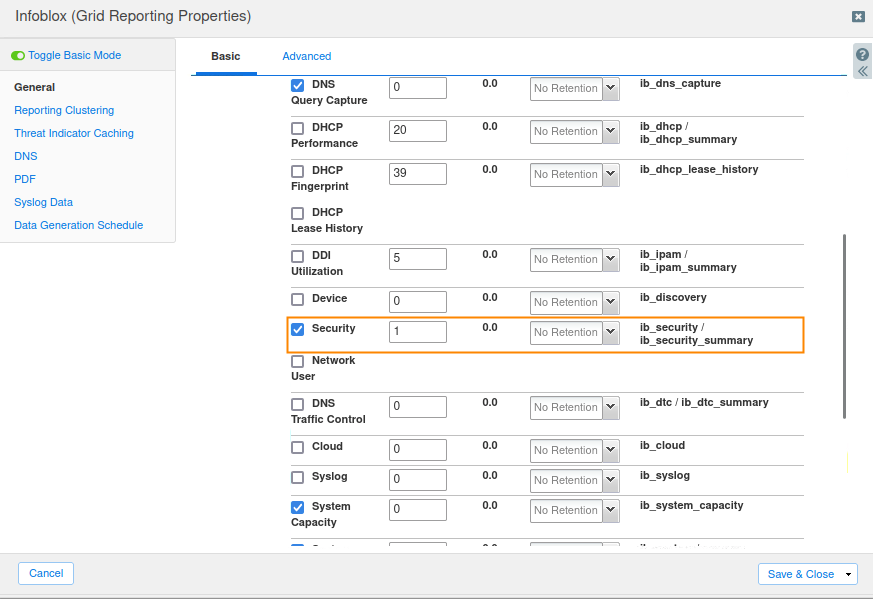Open Threat Indicator Caching section

pyautogui.click(x=74, y=133)
